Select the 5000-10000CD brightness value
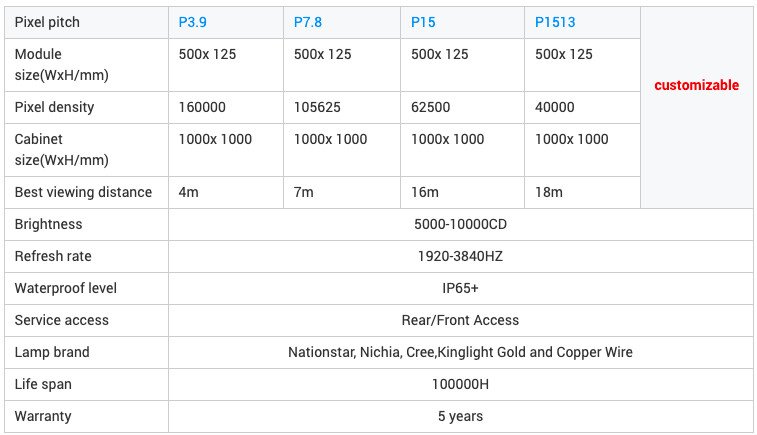This screenshot has height=435, width=757. pyautogui.click(x=460, y=224)
